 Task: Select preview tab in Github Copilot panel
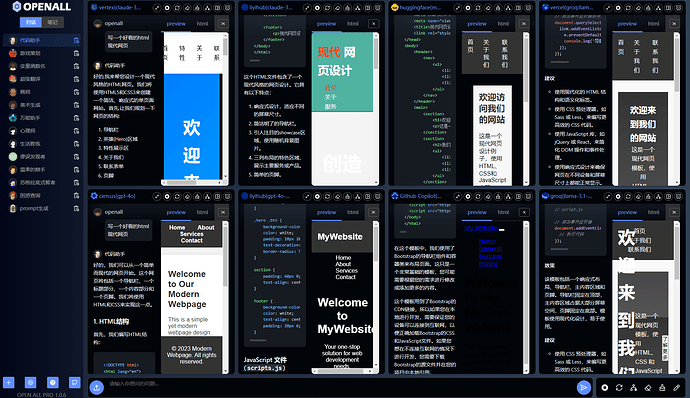[477, 212]
